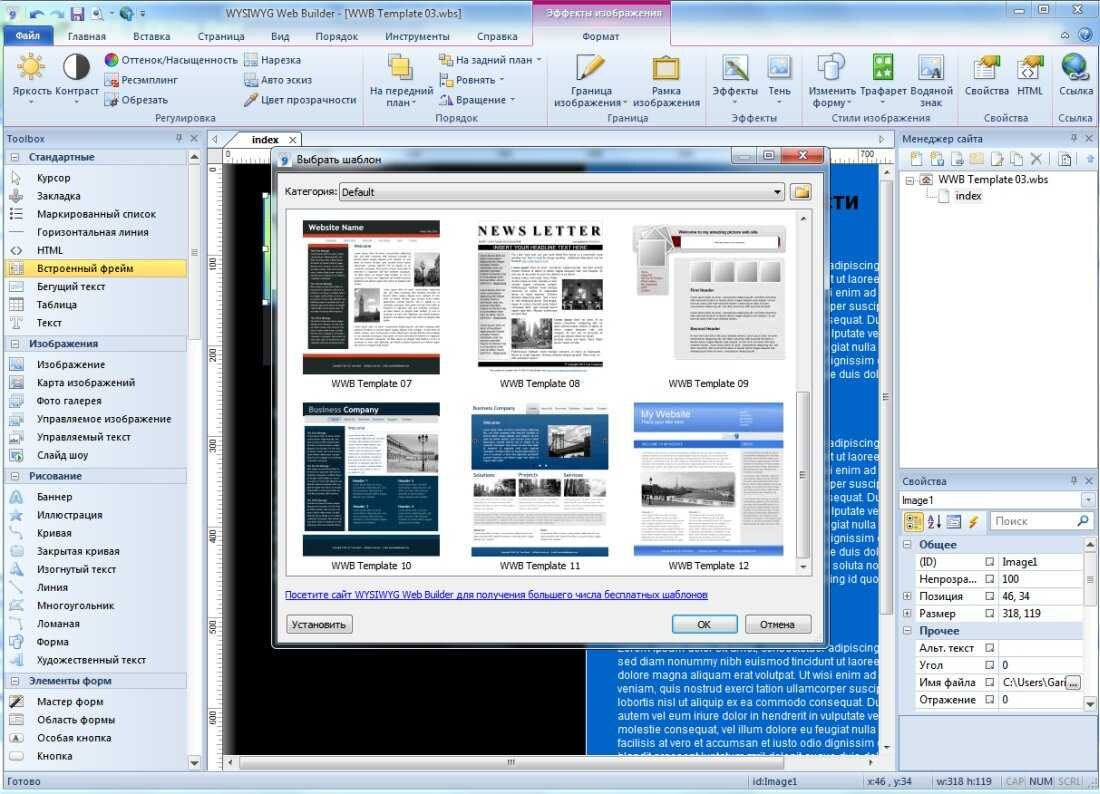1100x794 pixels.
Task: Show events lightning icon in properties
Action: point(973,521)
